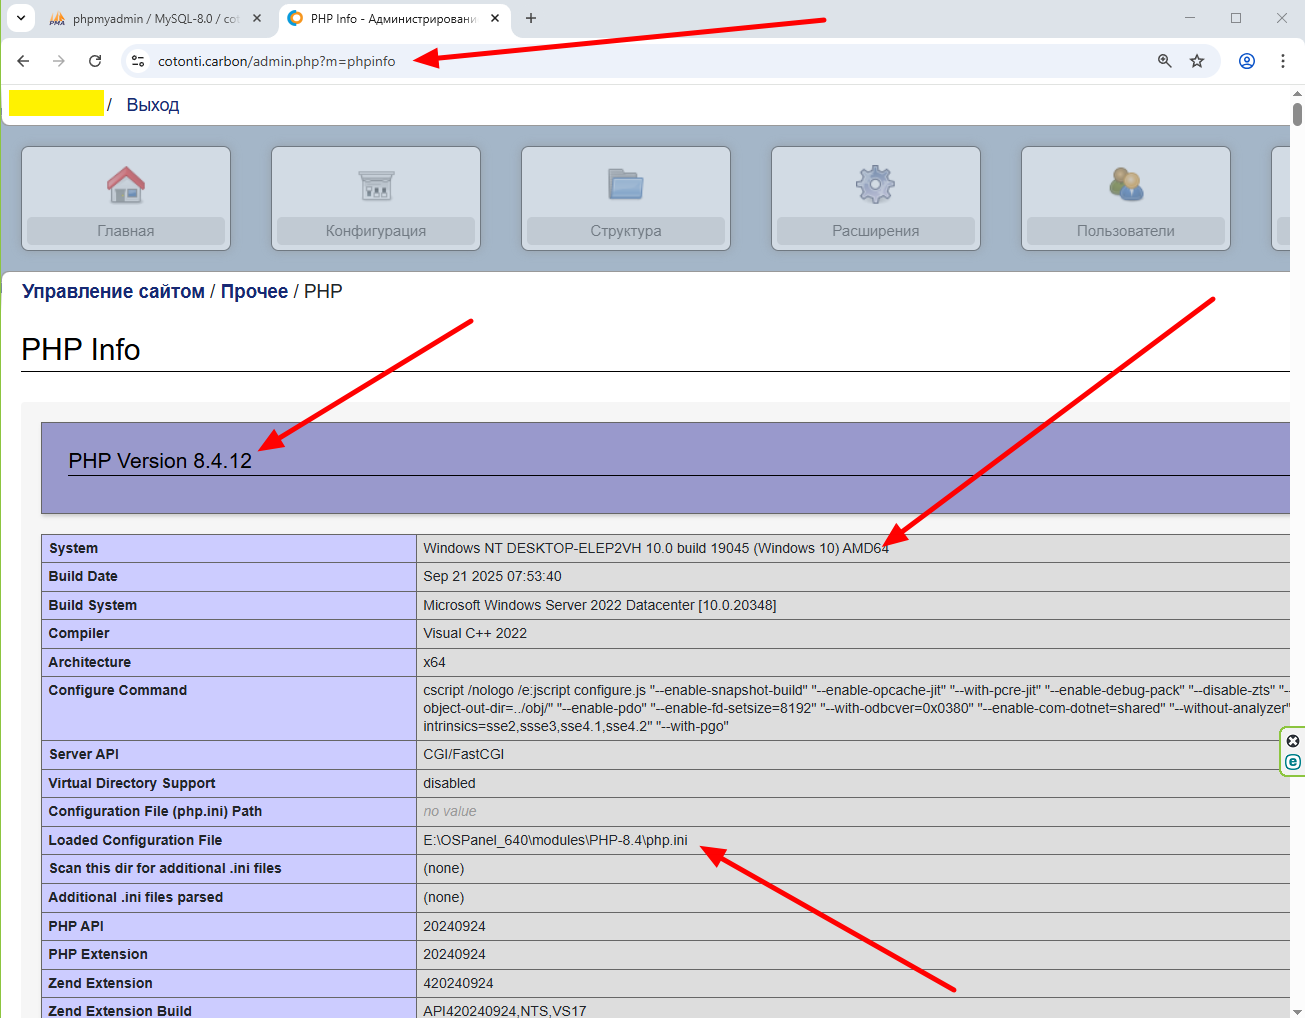Close the PHP Info tab
This screenshot has height=1018, width=1305.
[495, 18]
